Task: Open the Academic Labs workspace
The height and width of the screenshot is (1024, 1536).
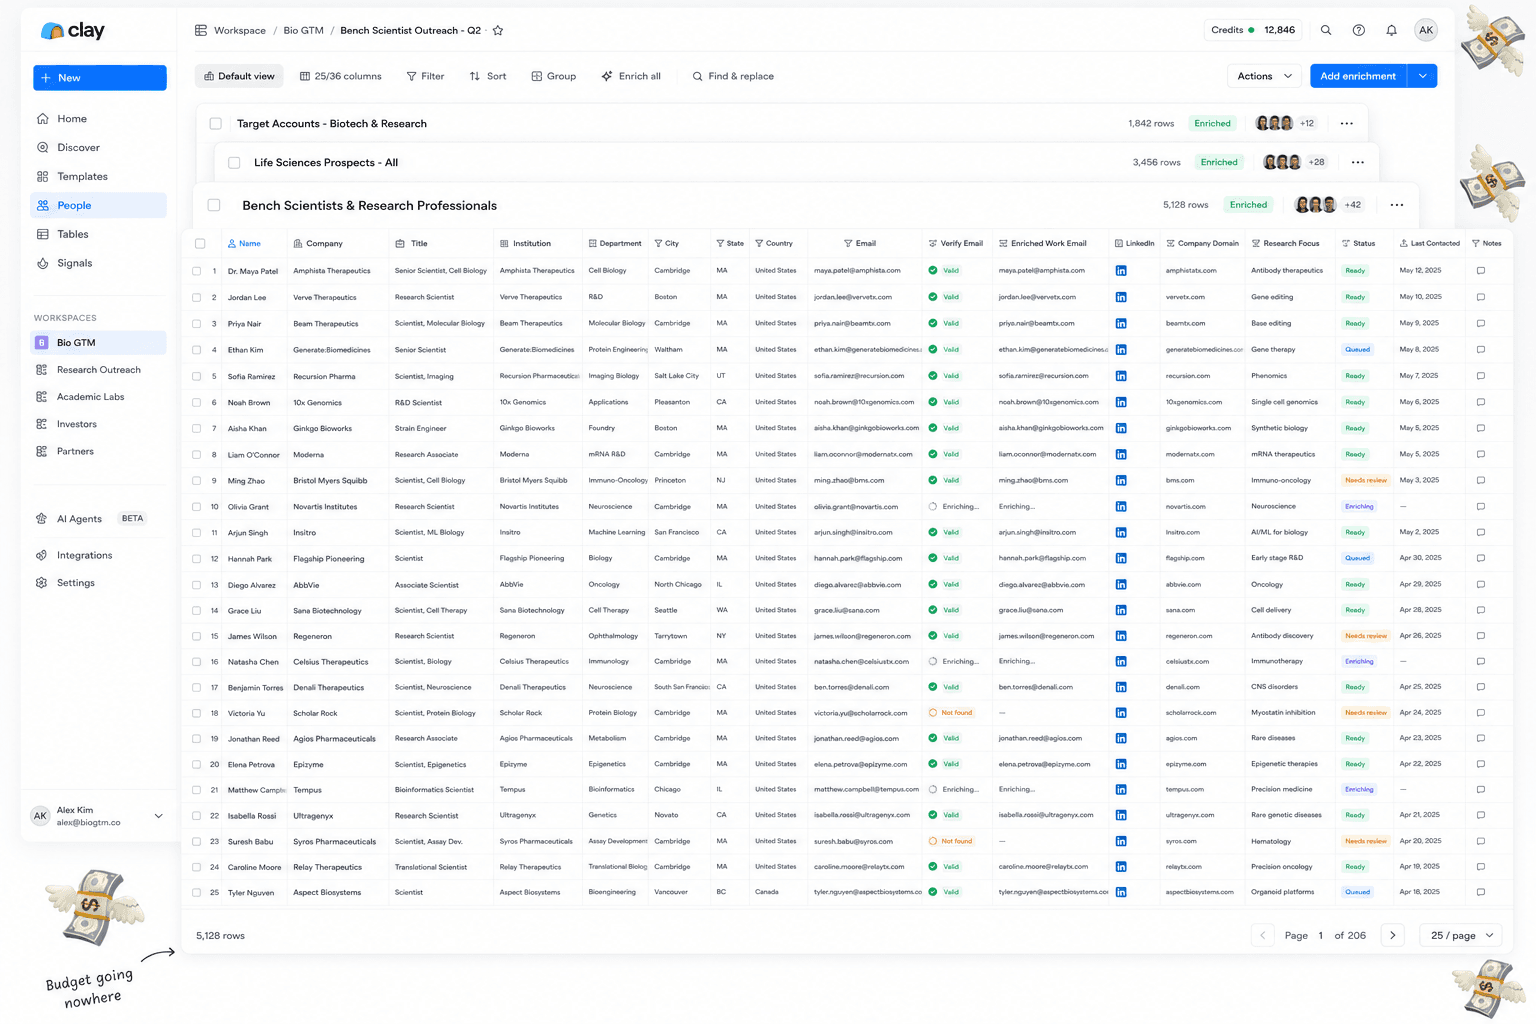Action: pyautogui.click(x=99, y=397)
